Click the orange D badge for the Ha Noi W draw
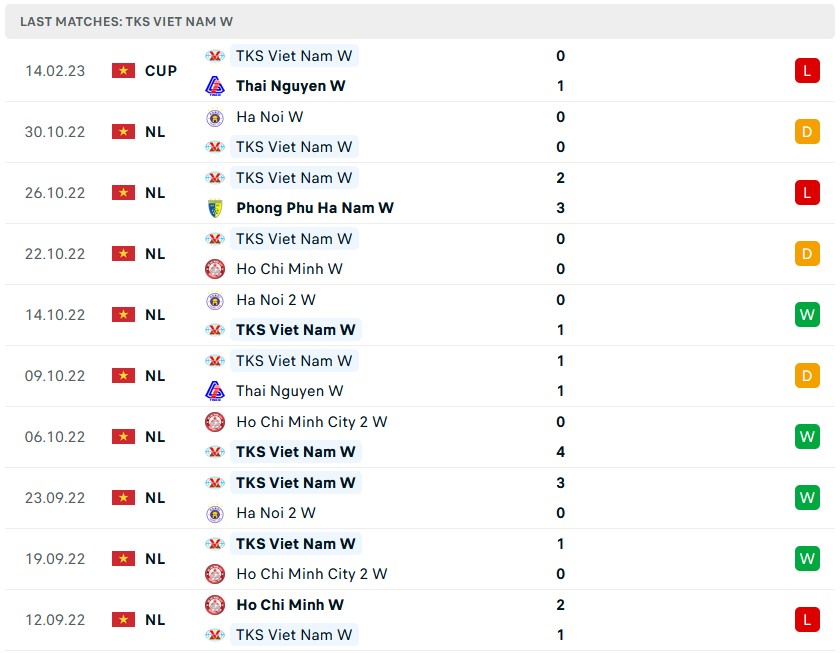 pyautogui.click(x=807, y=131)
